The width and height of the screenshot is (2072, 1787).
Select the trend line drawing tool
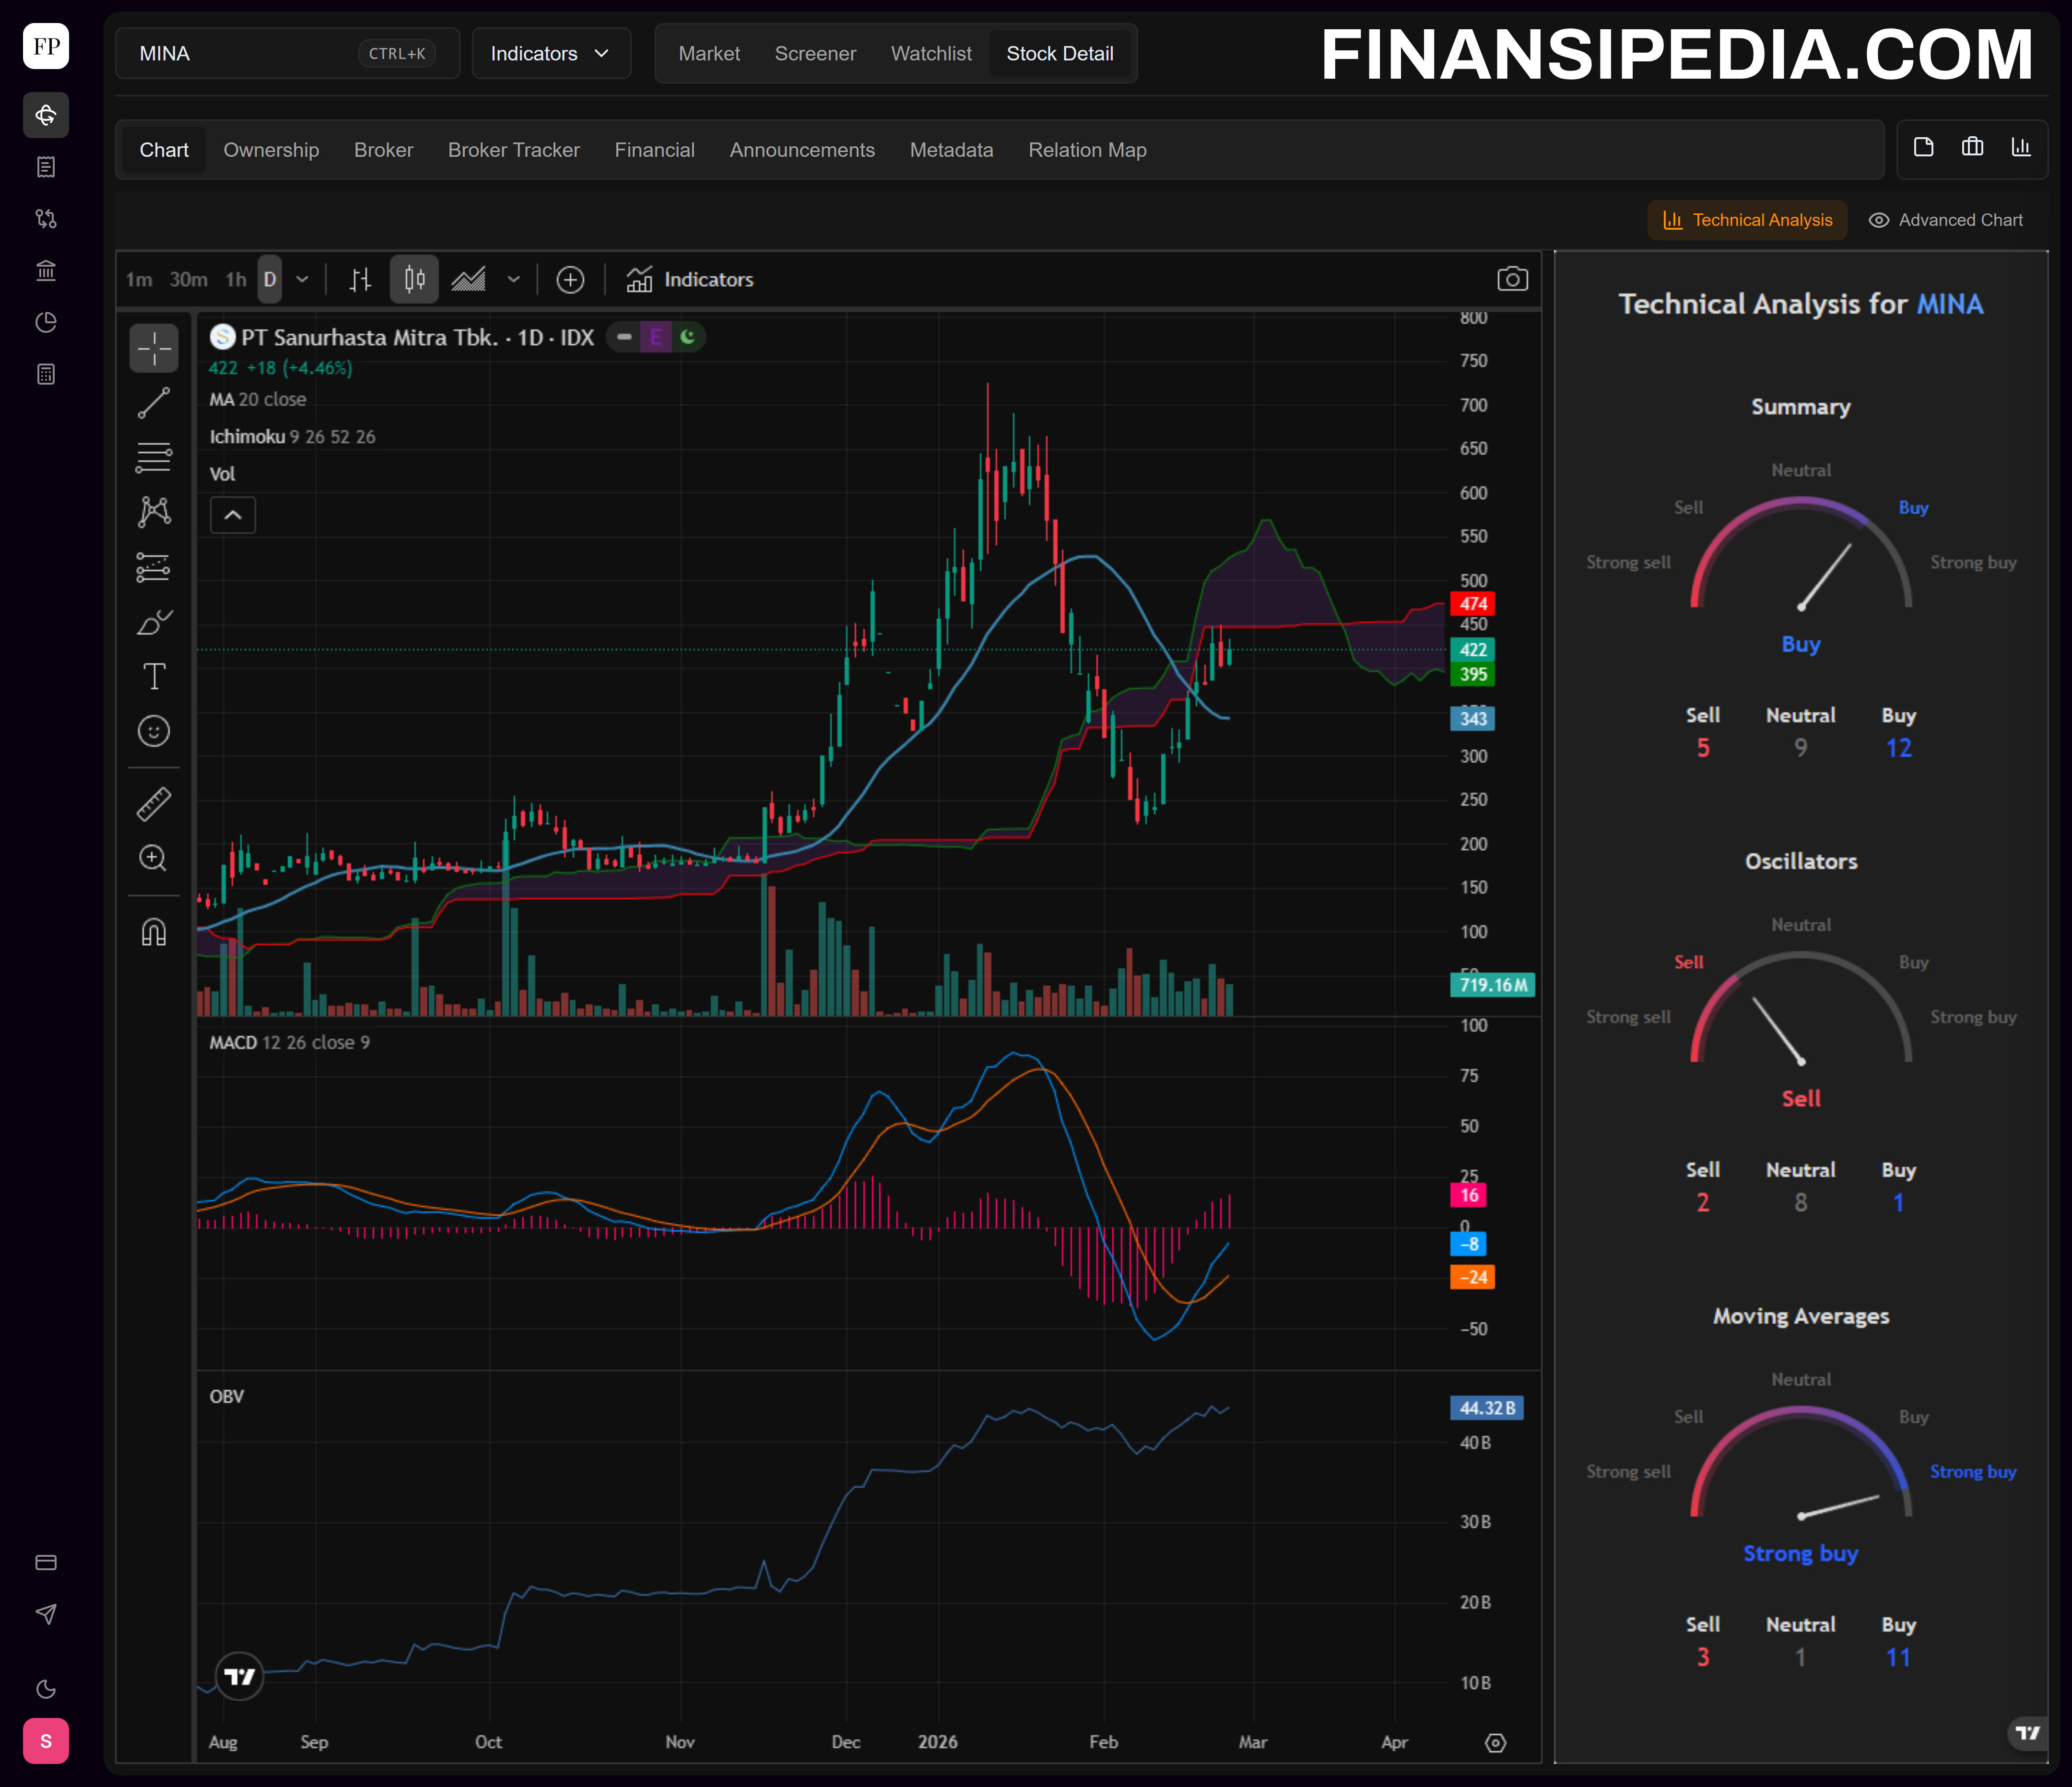pos(153,403)
